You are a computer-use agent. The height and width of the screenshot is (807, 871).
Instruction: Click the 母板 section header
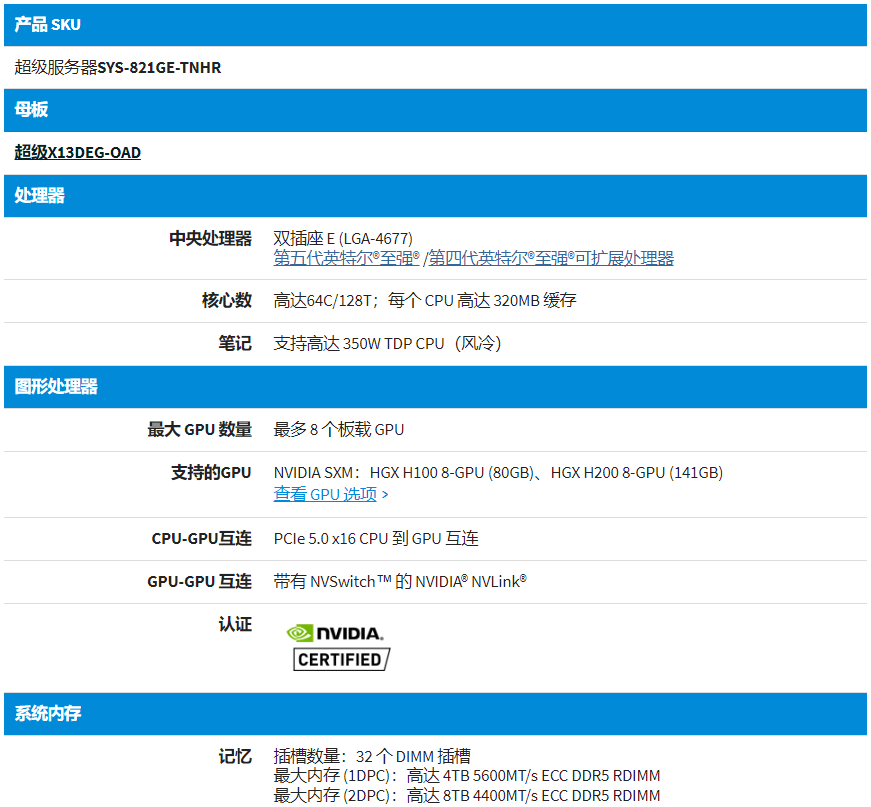tap(436, 110)
